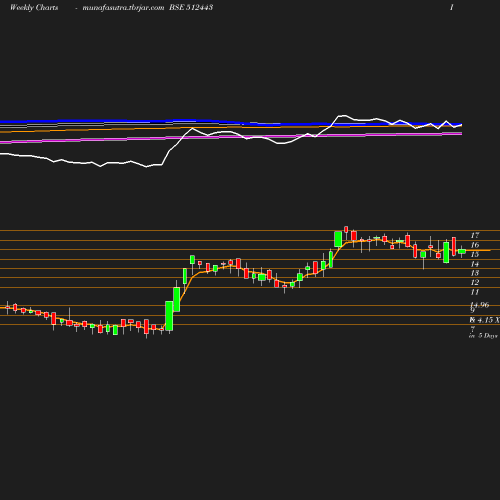500x500 pixels.
Task: Click the tall green breakout candle
Action: (169, 316)
